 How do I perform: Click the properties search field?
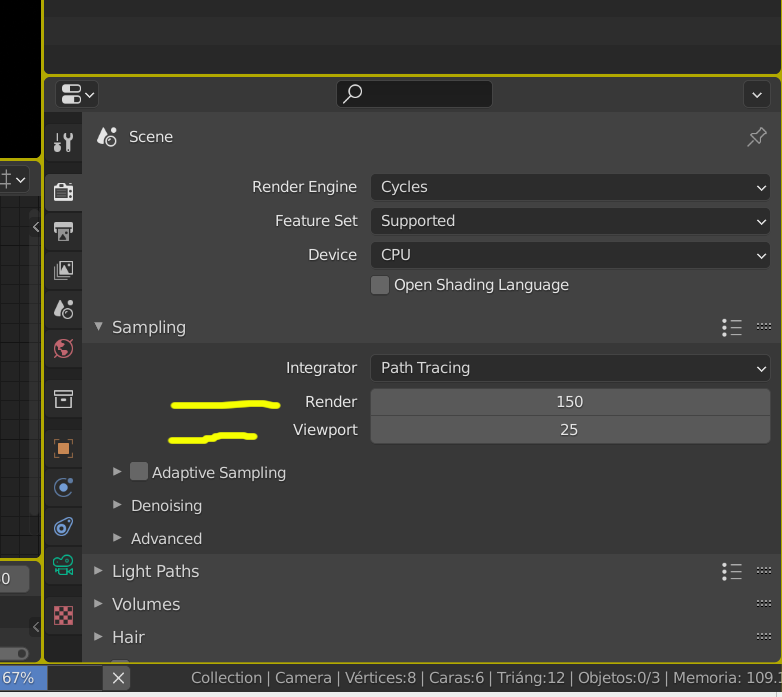pyautogui.click(x=414, y=94)
